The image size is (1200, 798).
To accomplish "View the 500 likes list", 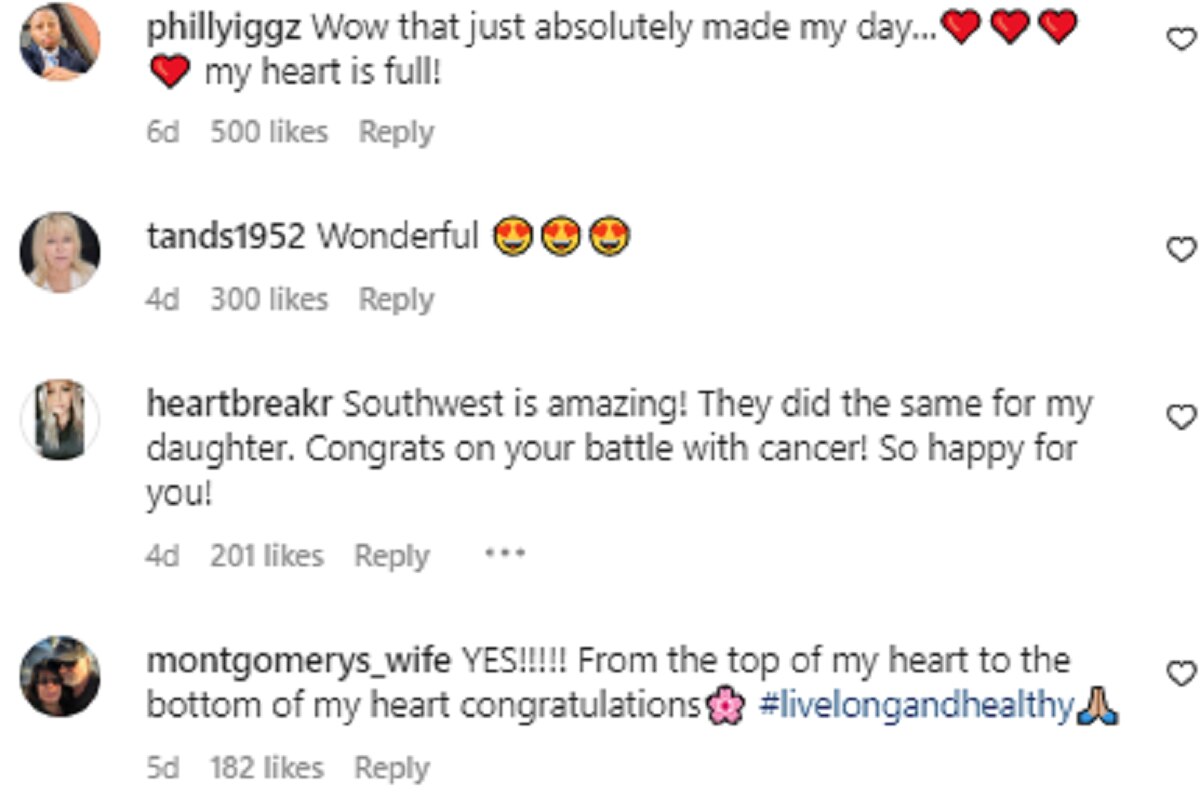I will click(268, 132).
